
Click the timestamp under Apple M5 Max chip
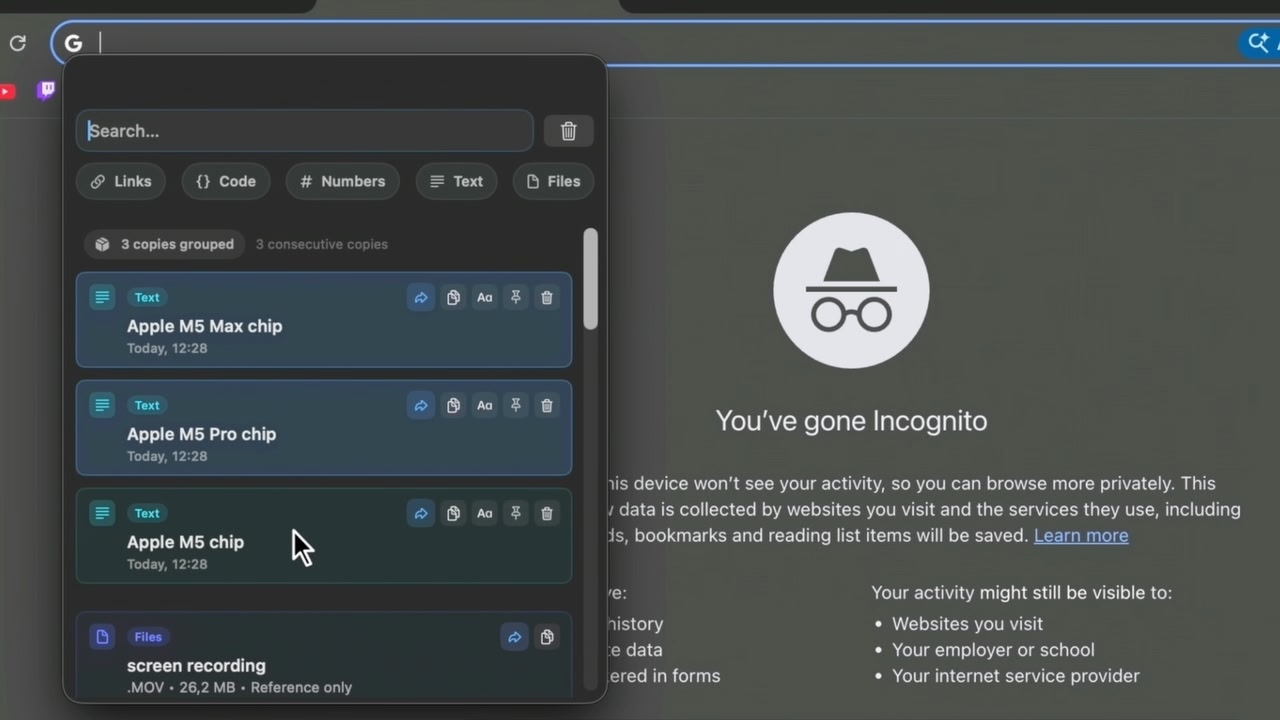tap(167, 349)
